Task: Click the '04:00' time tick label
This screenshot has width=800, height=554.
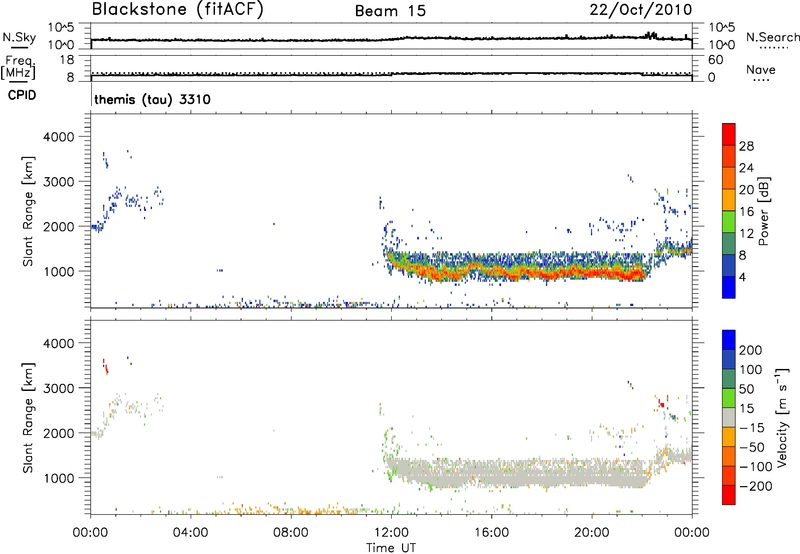Action: (191, 533)
